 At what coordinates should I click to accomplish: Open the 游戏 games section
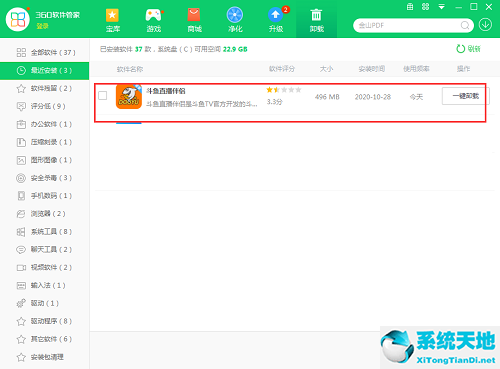(x=154, y=20)
